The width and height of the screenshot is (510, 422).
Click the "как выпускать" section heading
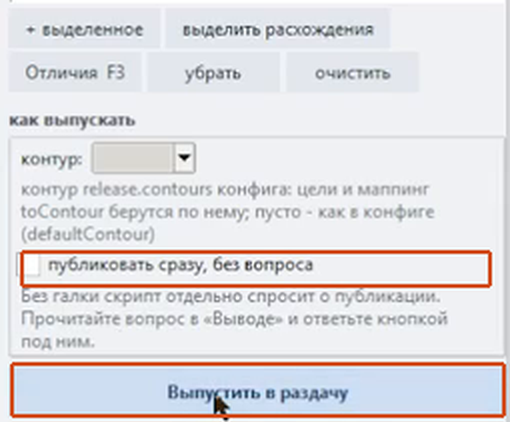tap(72, 120)
